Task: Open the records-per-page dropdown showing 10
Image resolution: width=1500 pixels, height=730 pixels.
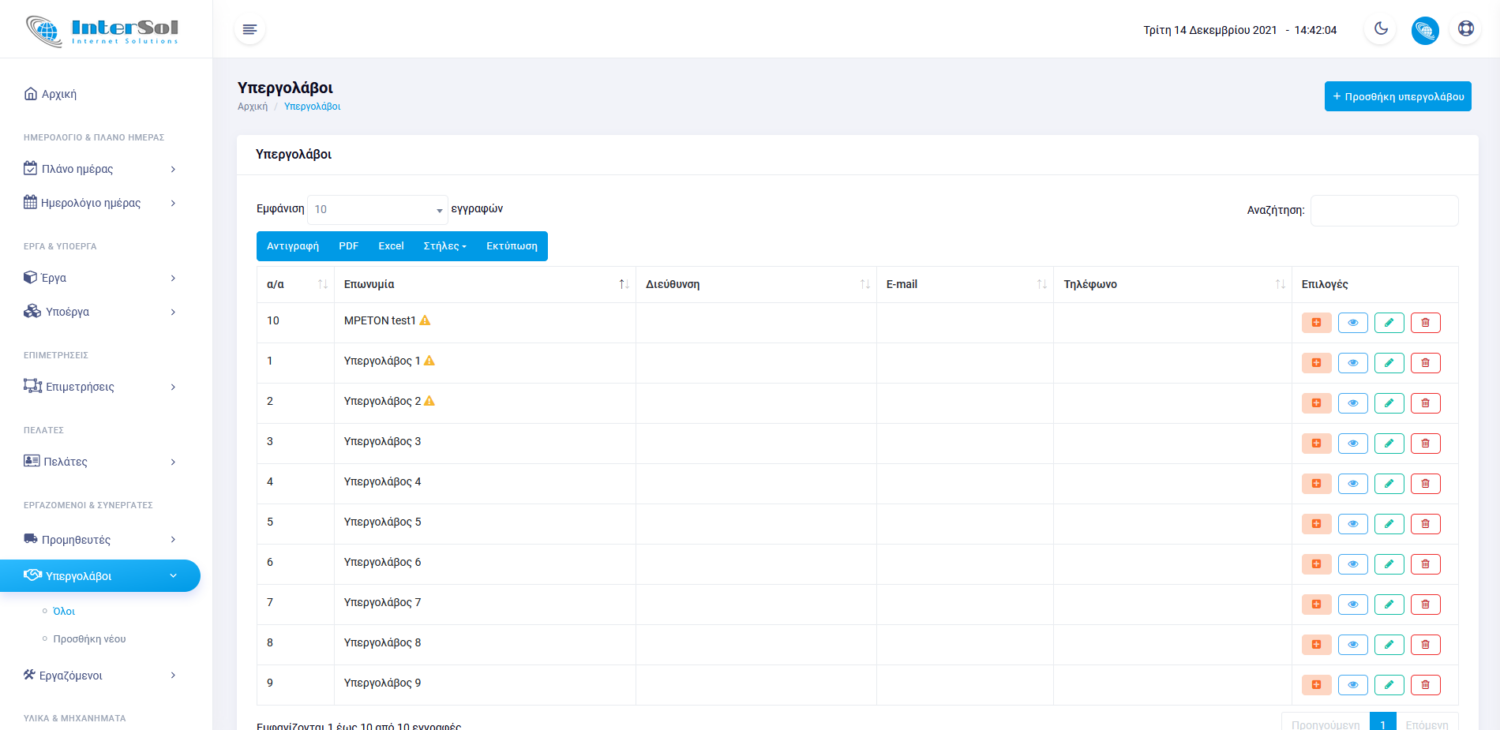Action: [x=377, y=210]
